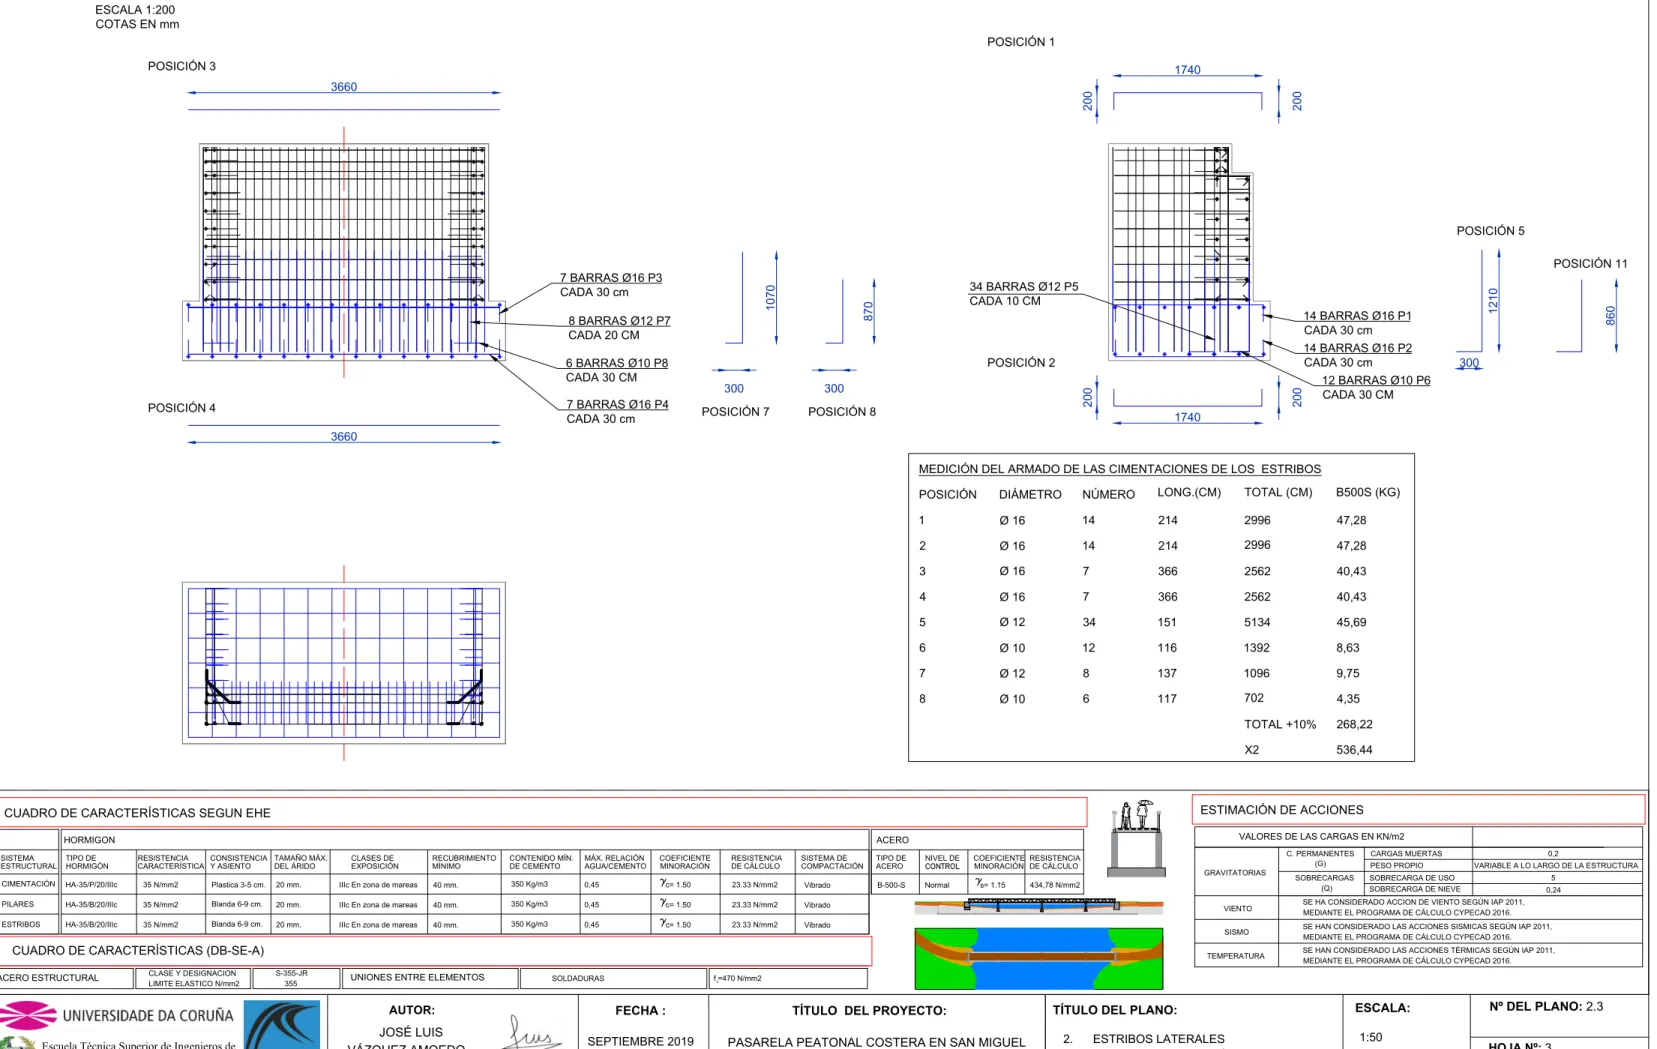Select the POSICIÓN 8 label

[x=842, y=412]
